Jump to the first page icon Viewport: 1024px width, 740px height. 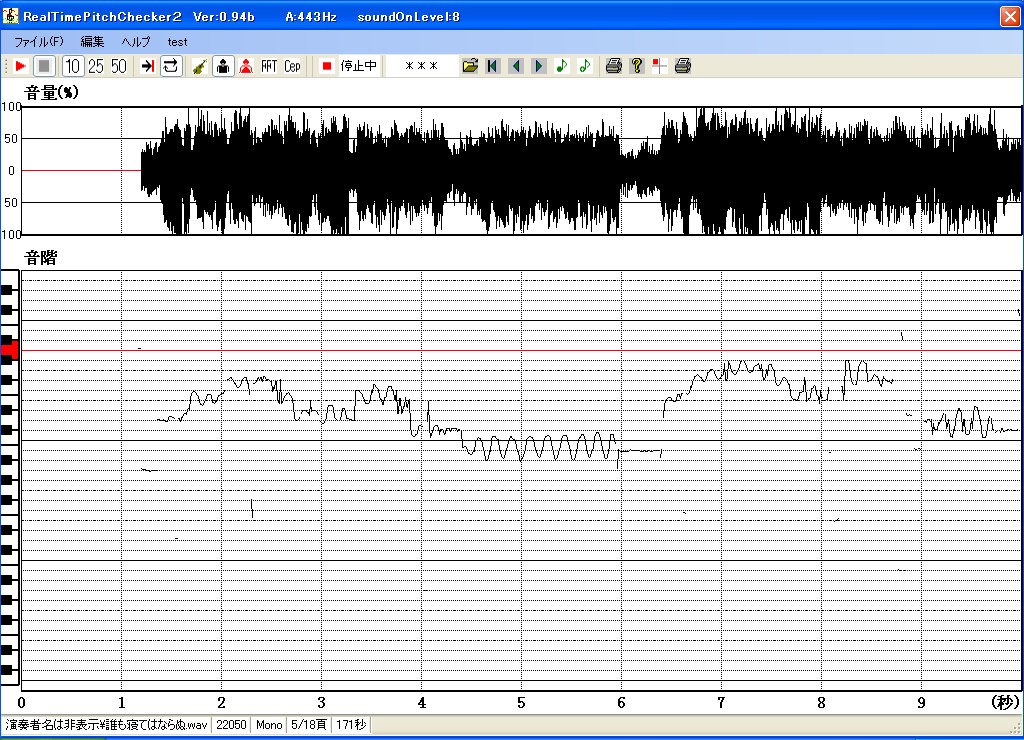(493, 66)
